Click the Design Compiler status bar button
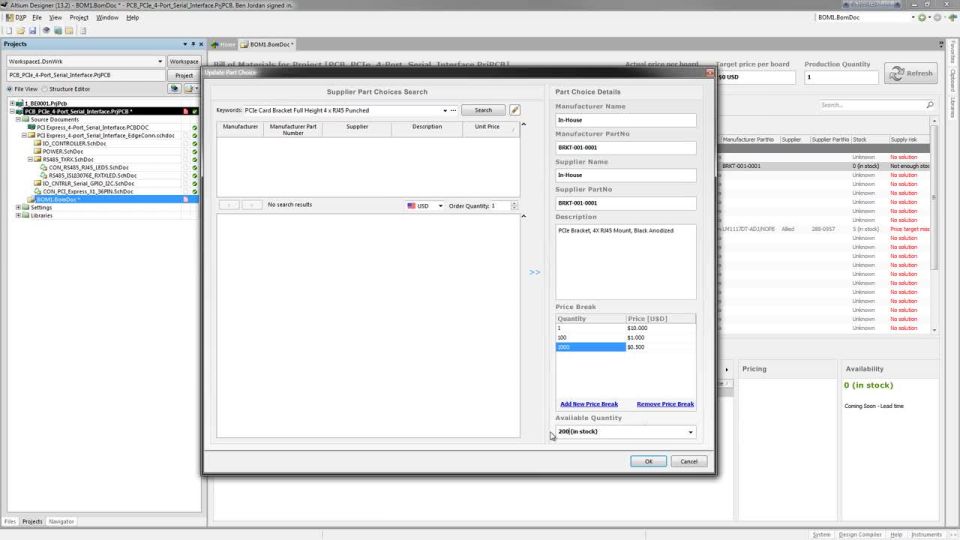The image size is (960, 540). point(860,534)
